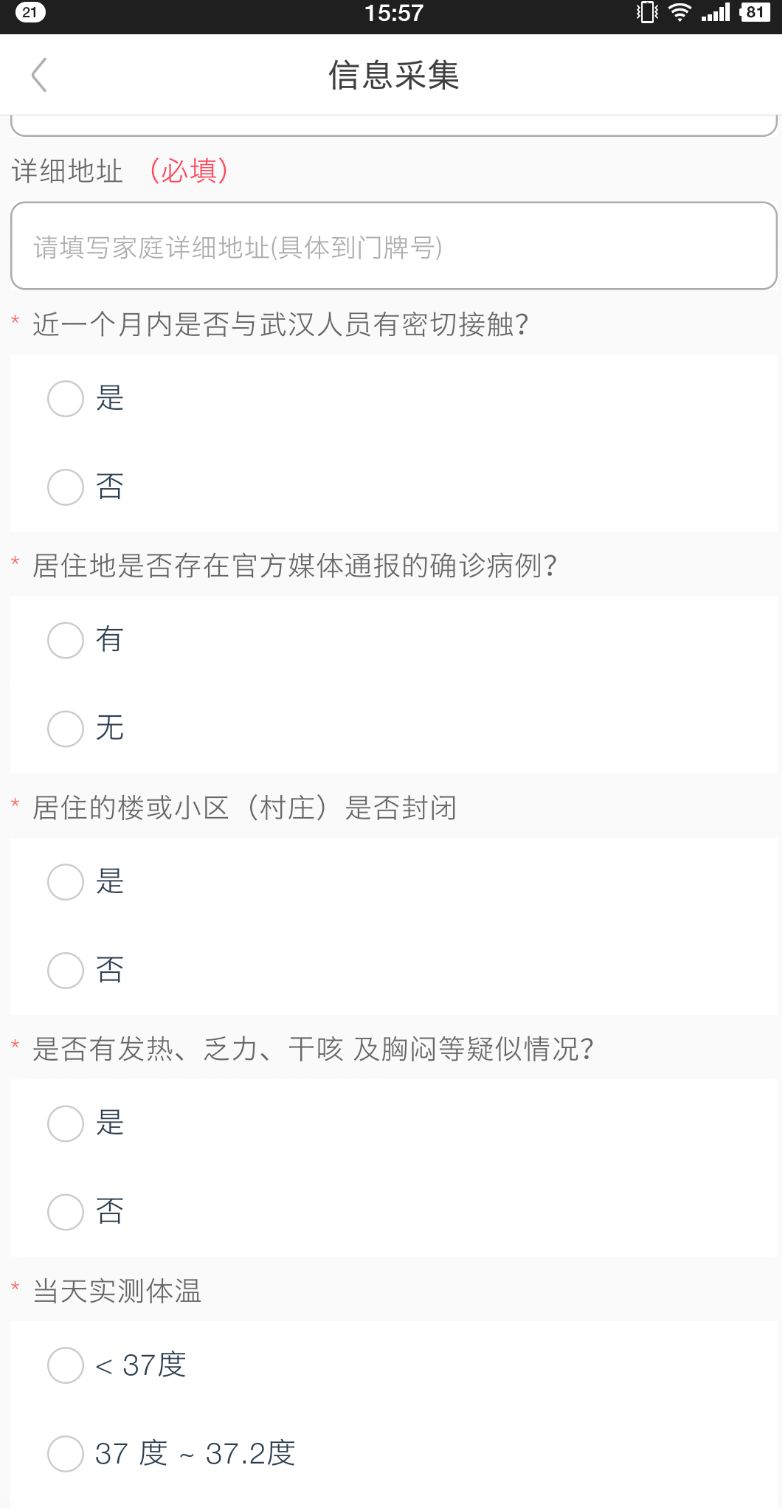782x1508 pixels.
Task: Tap the notification badge showing 21
Action: (31, 13)
